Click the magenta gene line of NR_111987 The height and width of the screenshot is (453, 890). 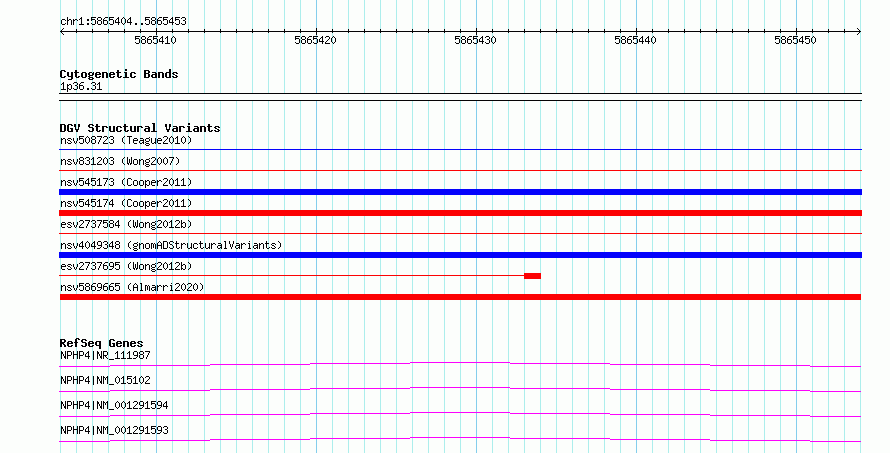[x=460, y=363]
